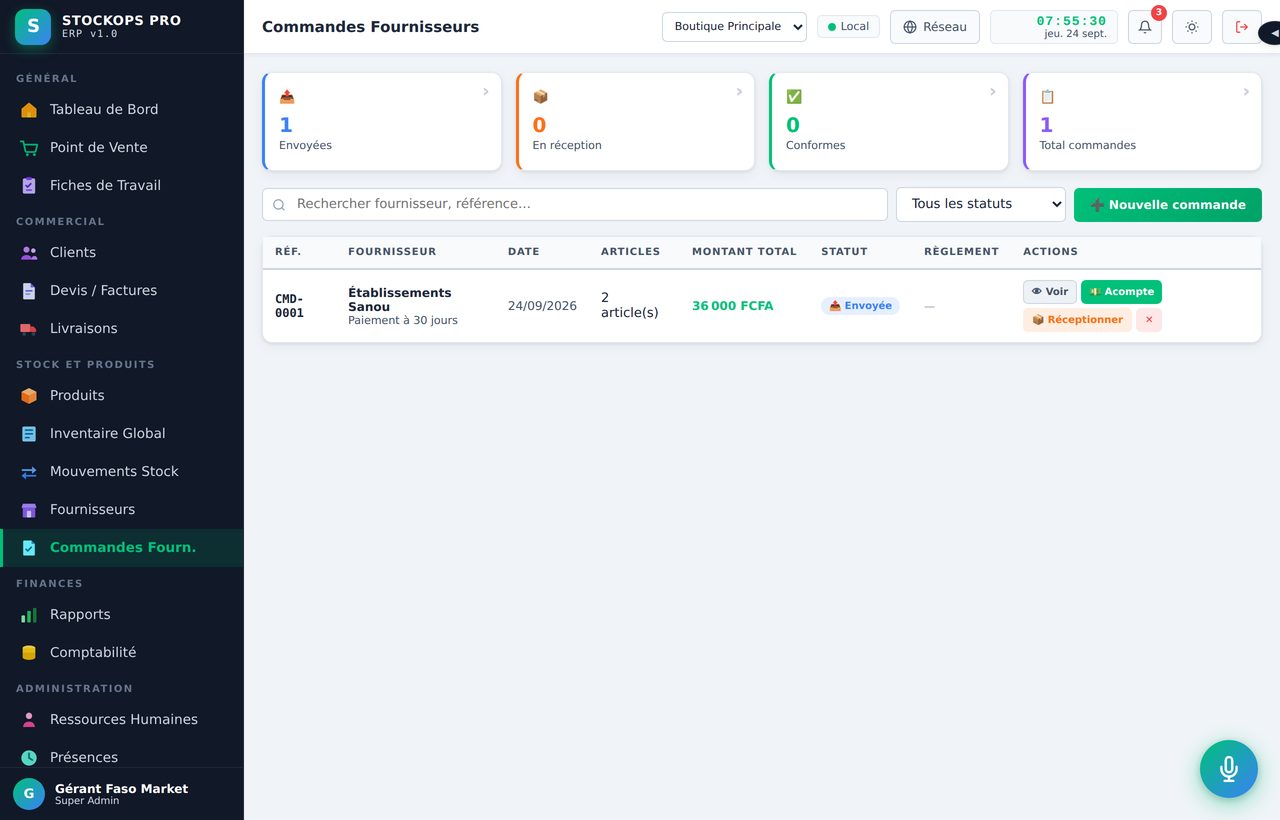Click the arrows icon for Mouvements Stock

click(29, 472)
